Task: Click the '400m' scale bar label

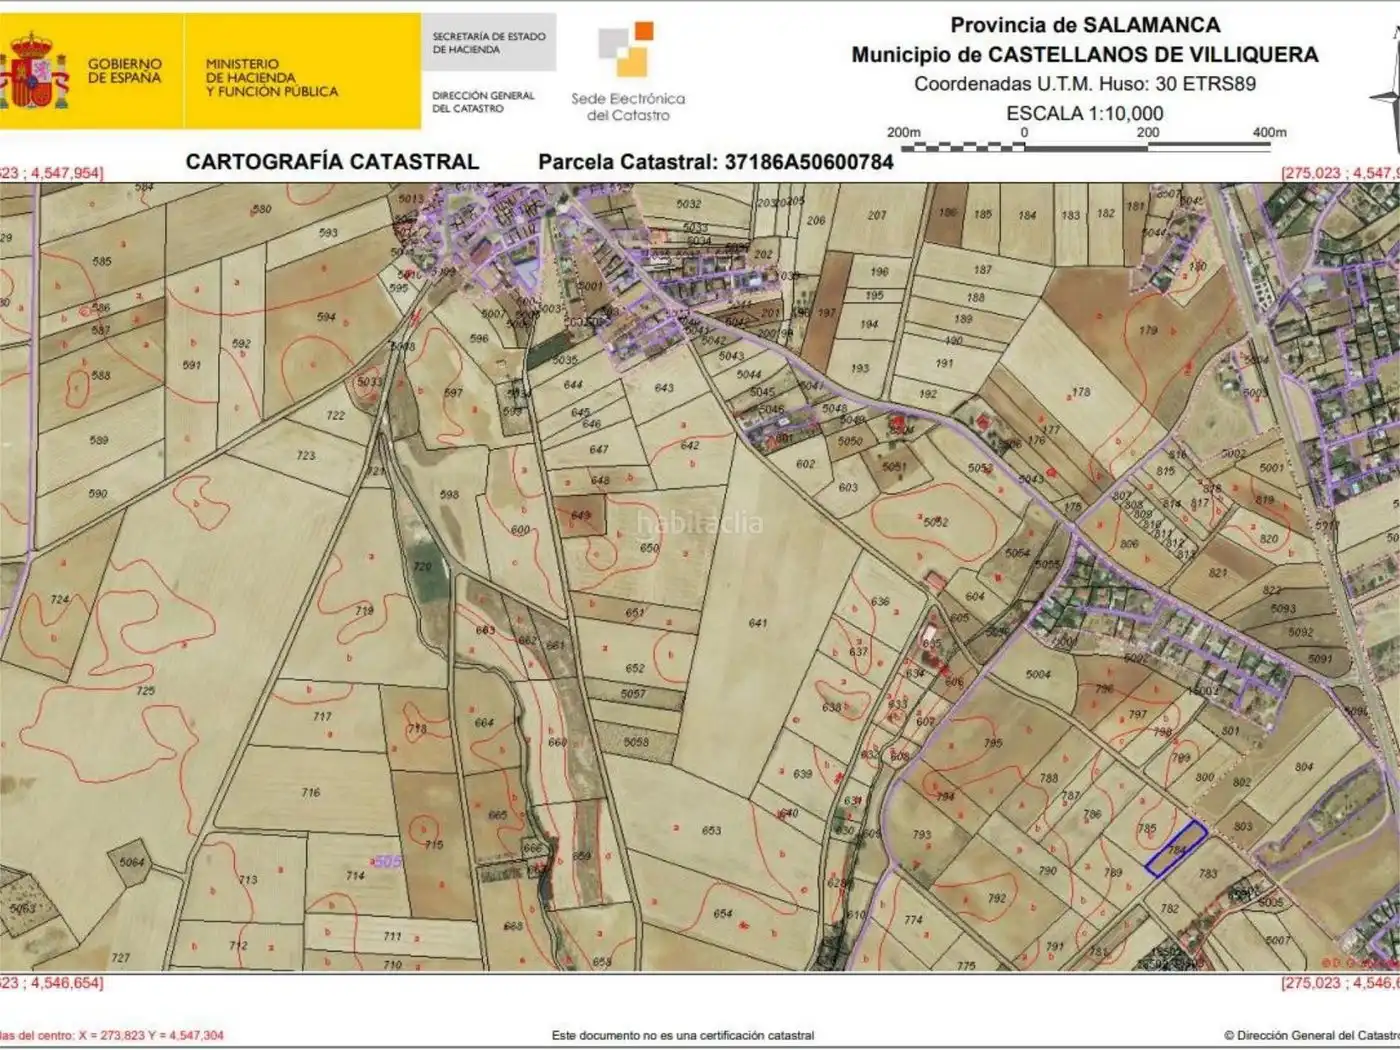Action: pyautogui.click(x=1270, y=132)
